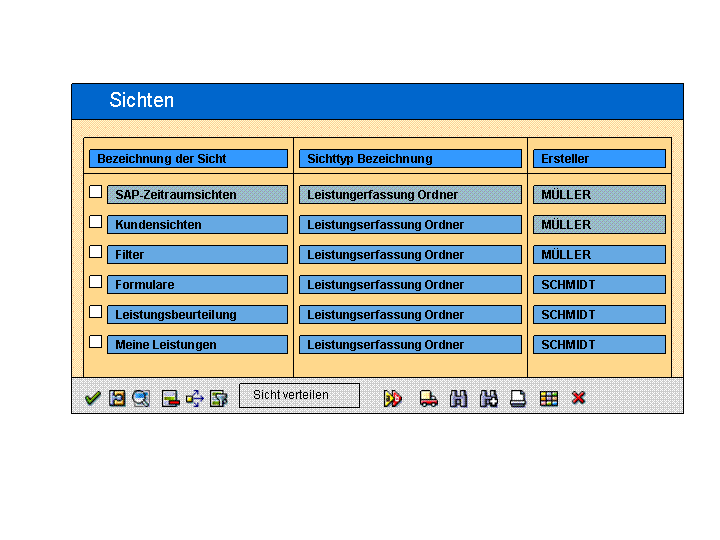
Task: Click the blue arrows transfer icon
Action: tap(195, 398)
